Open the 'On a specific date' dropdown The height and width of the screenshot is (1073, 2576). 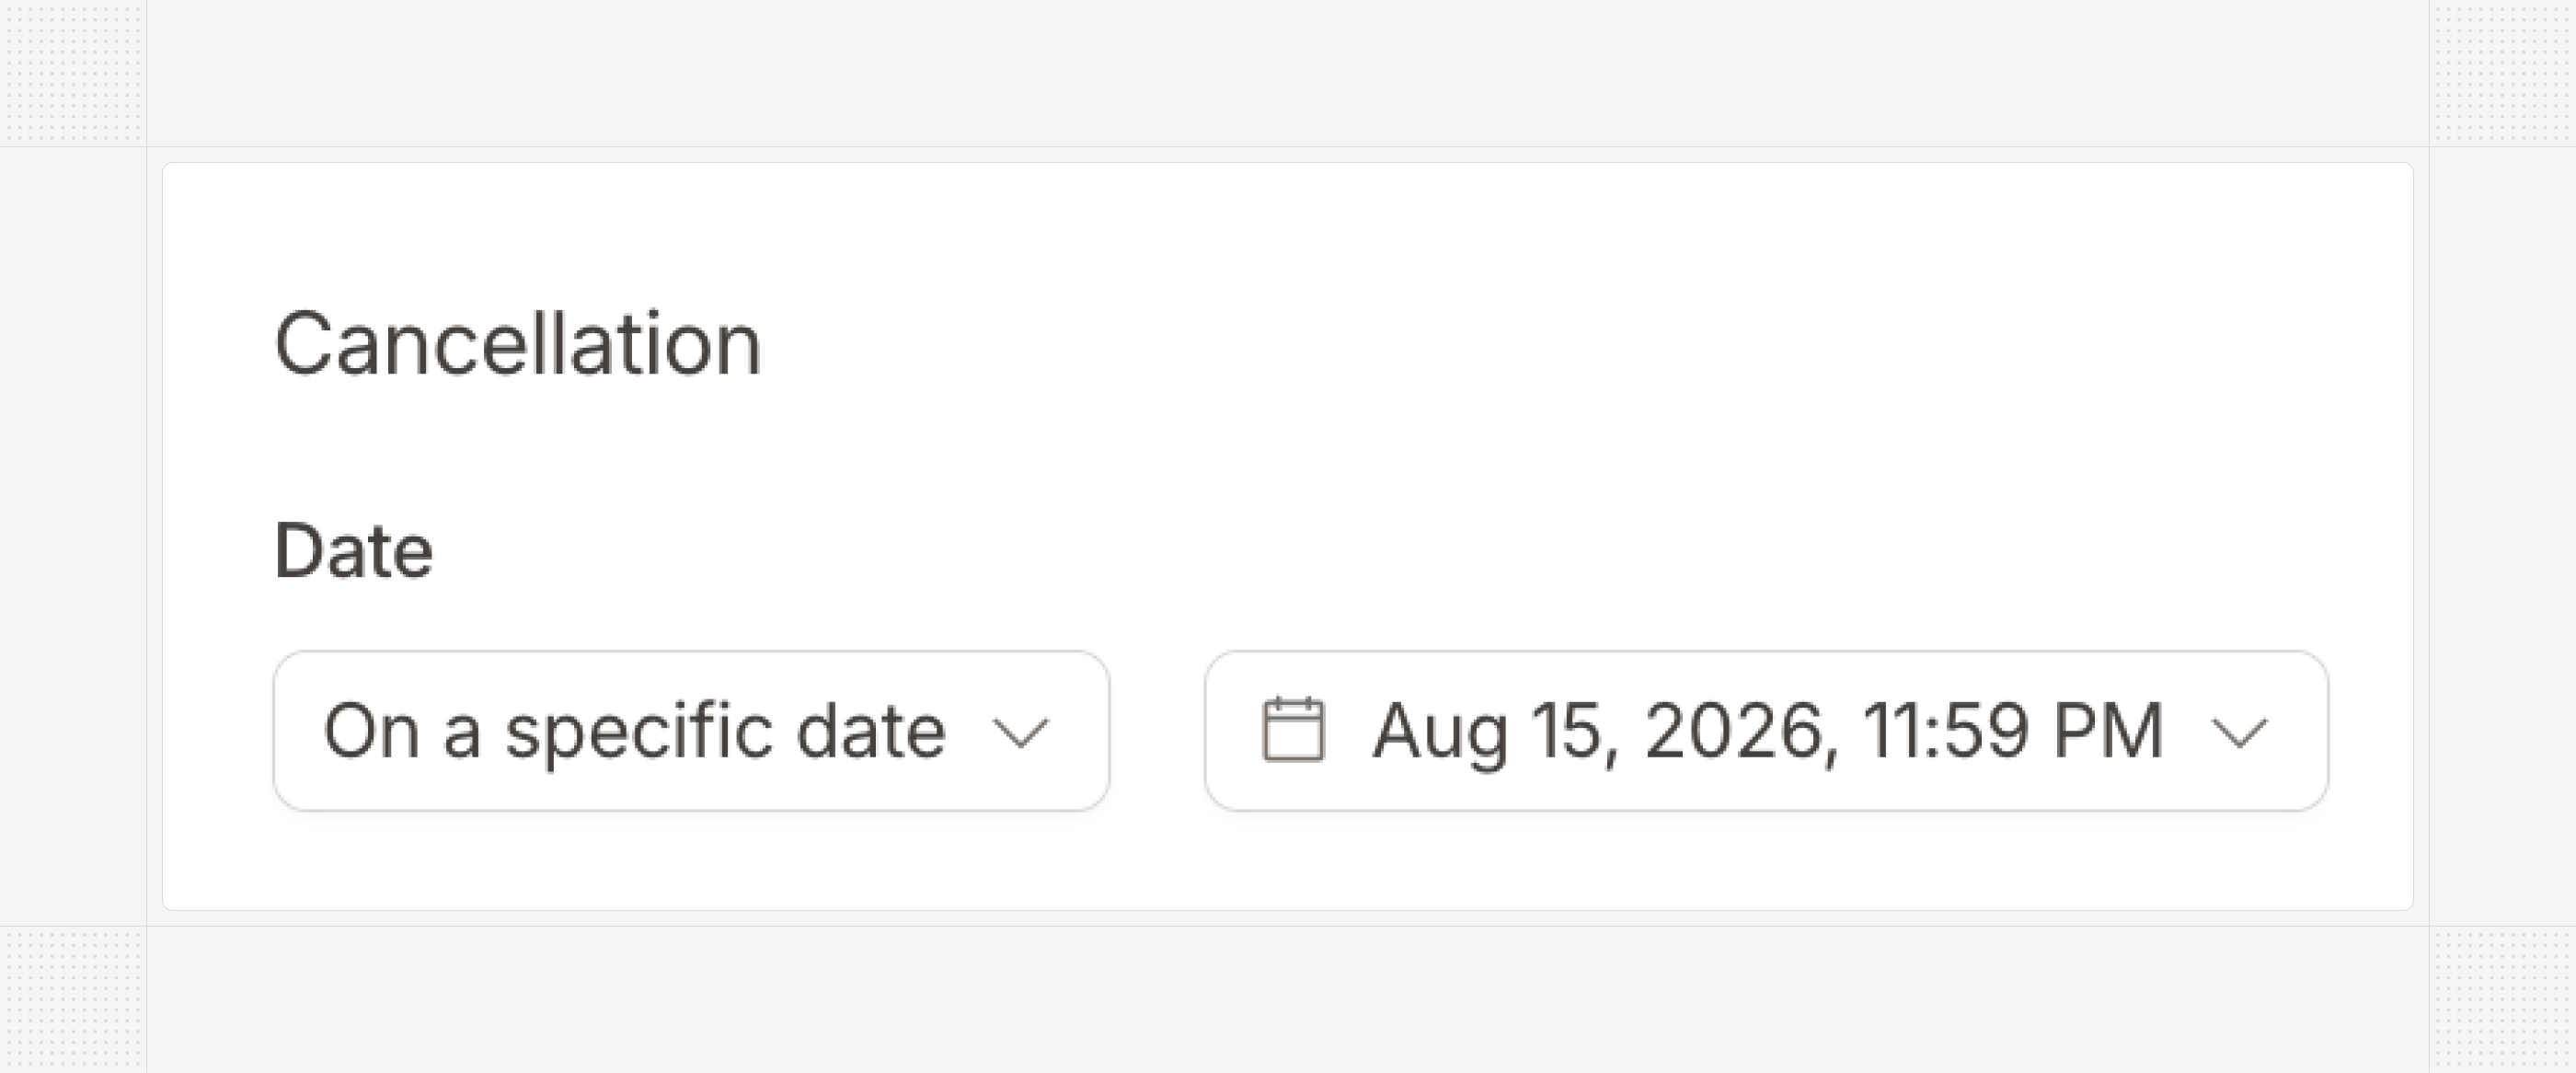[691, 730]
